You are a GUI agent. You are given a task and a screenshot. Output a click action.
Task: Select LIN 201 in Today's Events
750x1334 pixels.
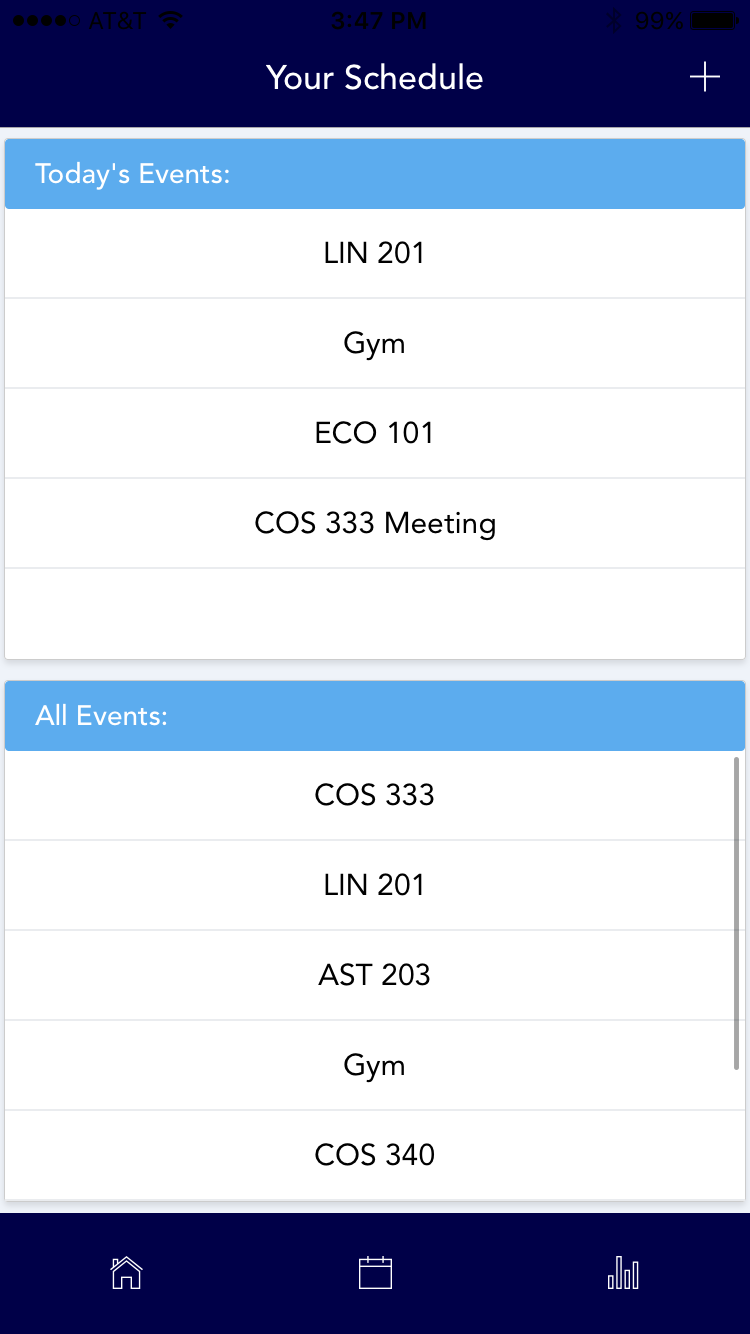[x=375, y=253]
